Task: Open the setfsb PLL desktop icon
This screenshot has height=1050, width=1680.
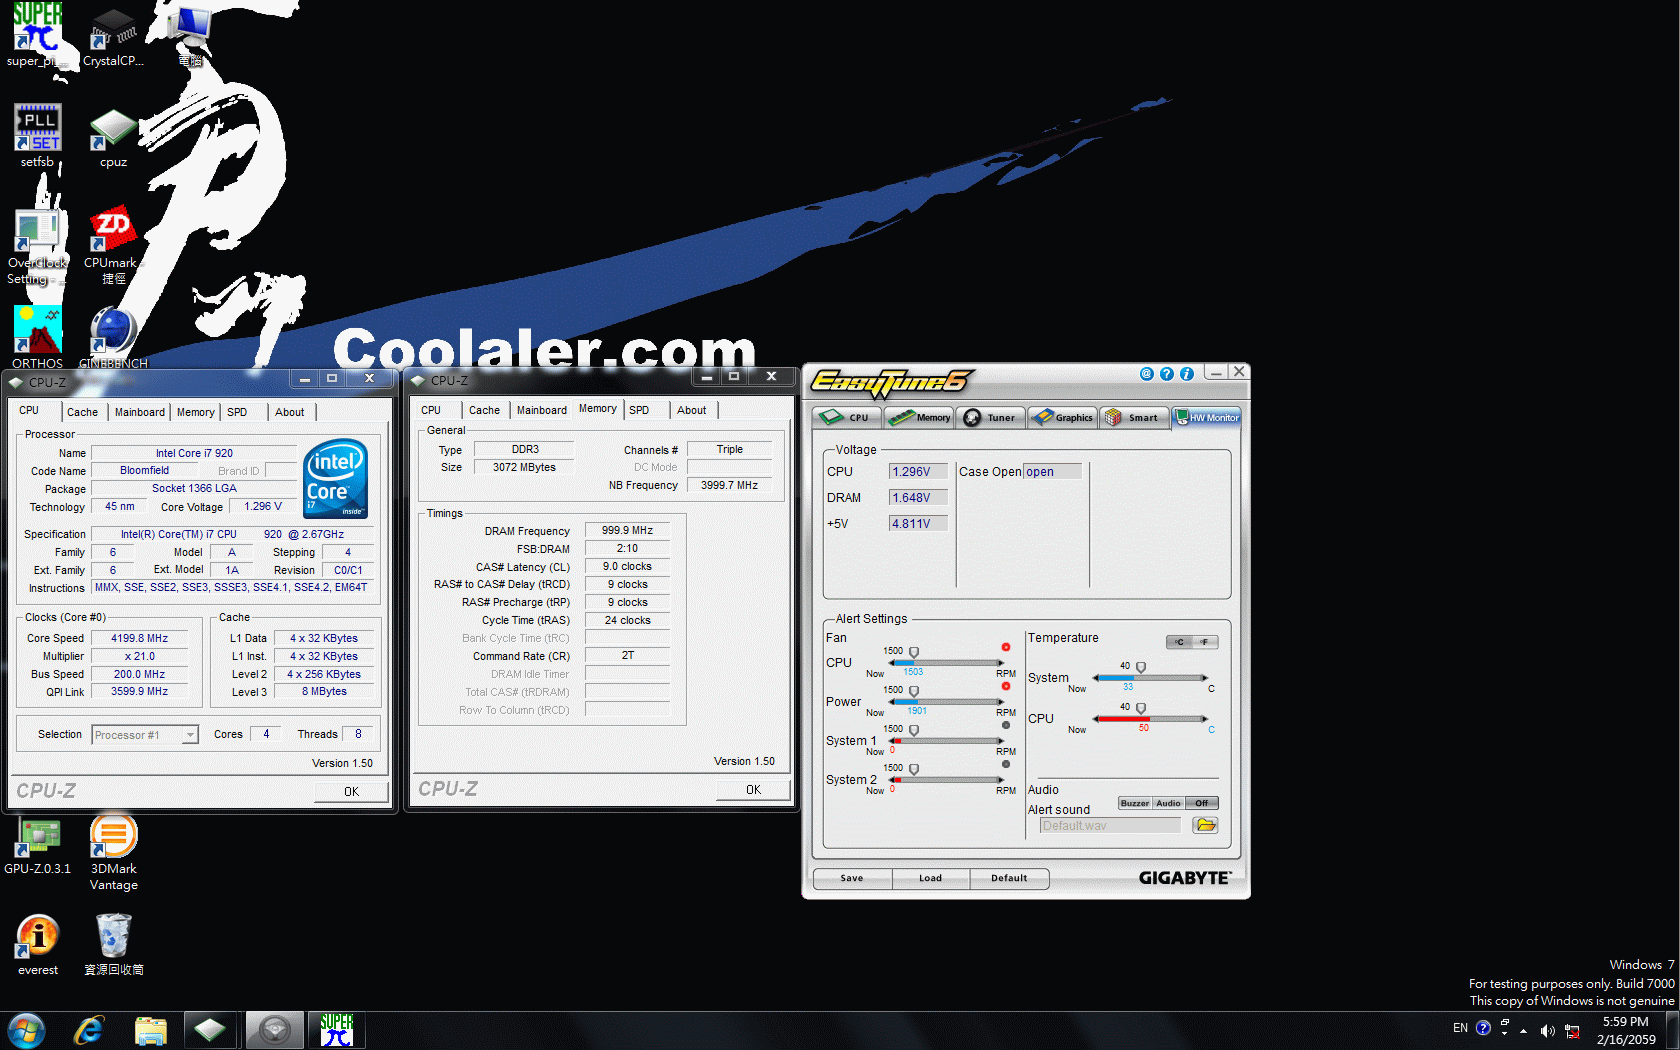Action: 37,135
